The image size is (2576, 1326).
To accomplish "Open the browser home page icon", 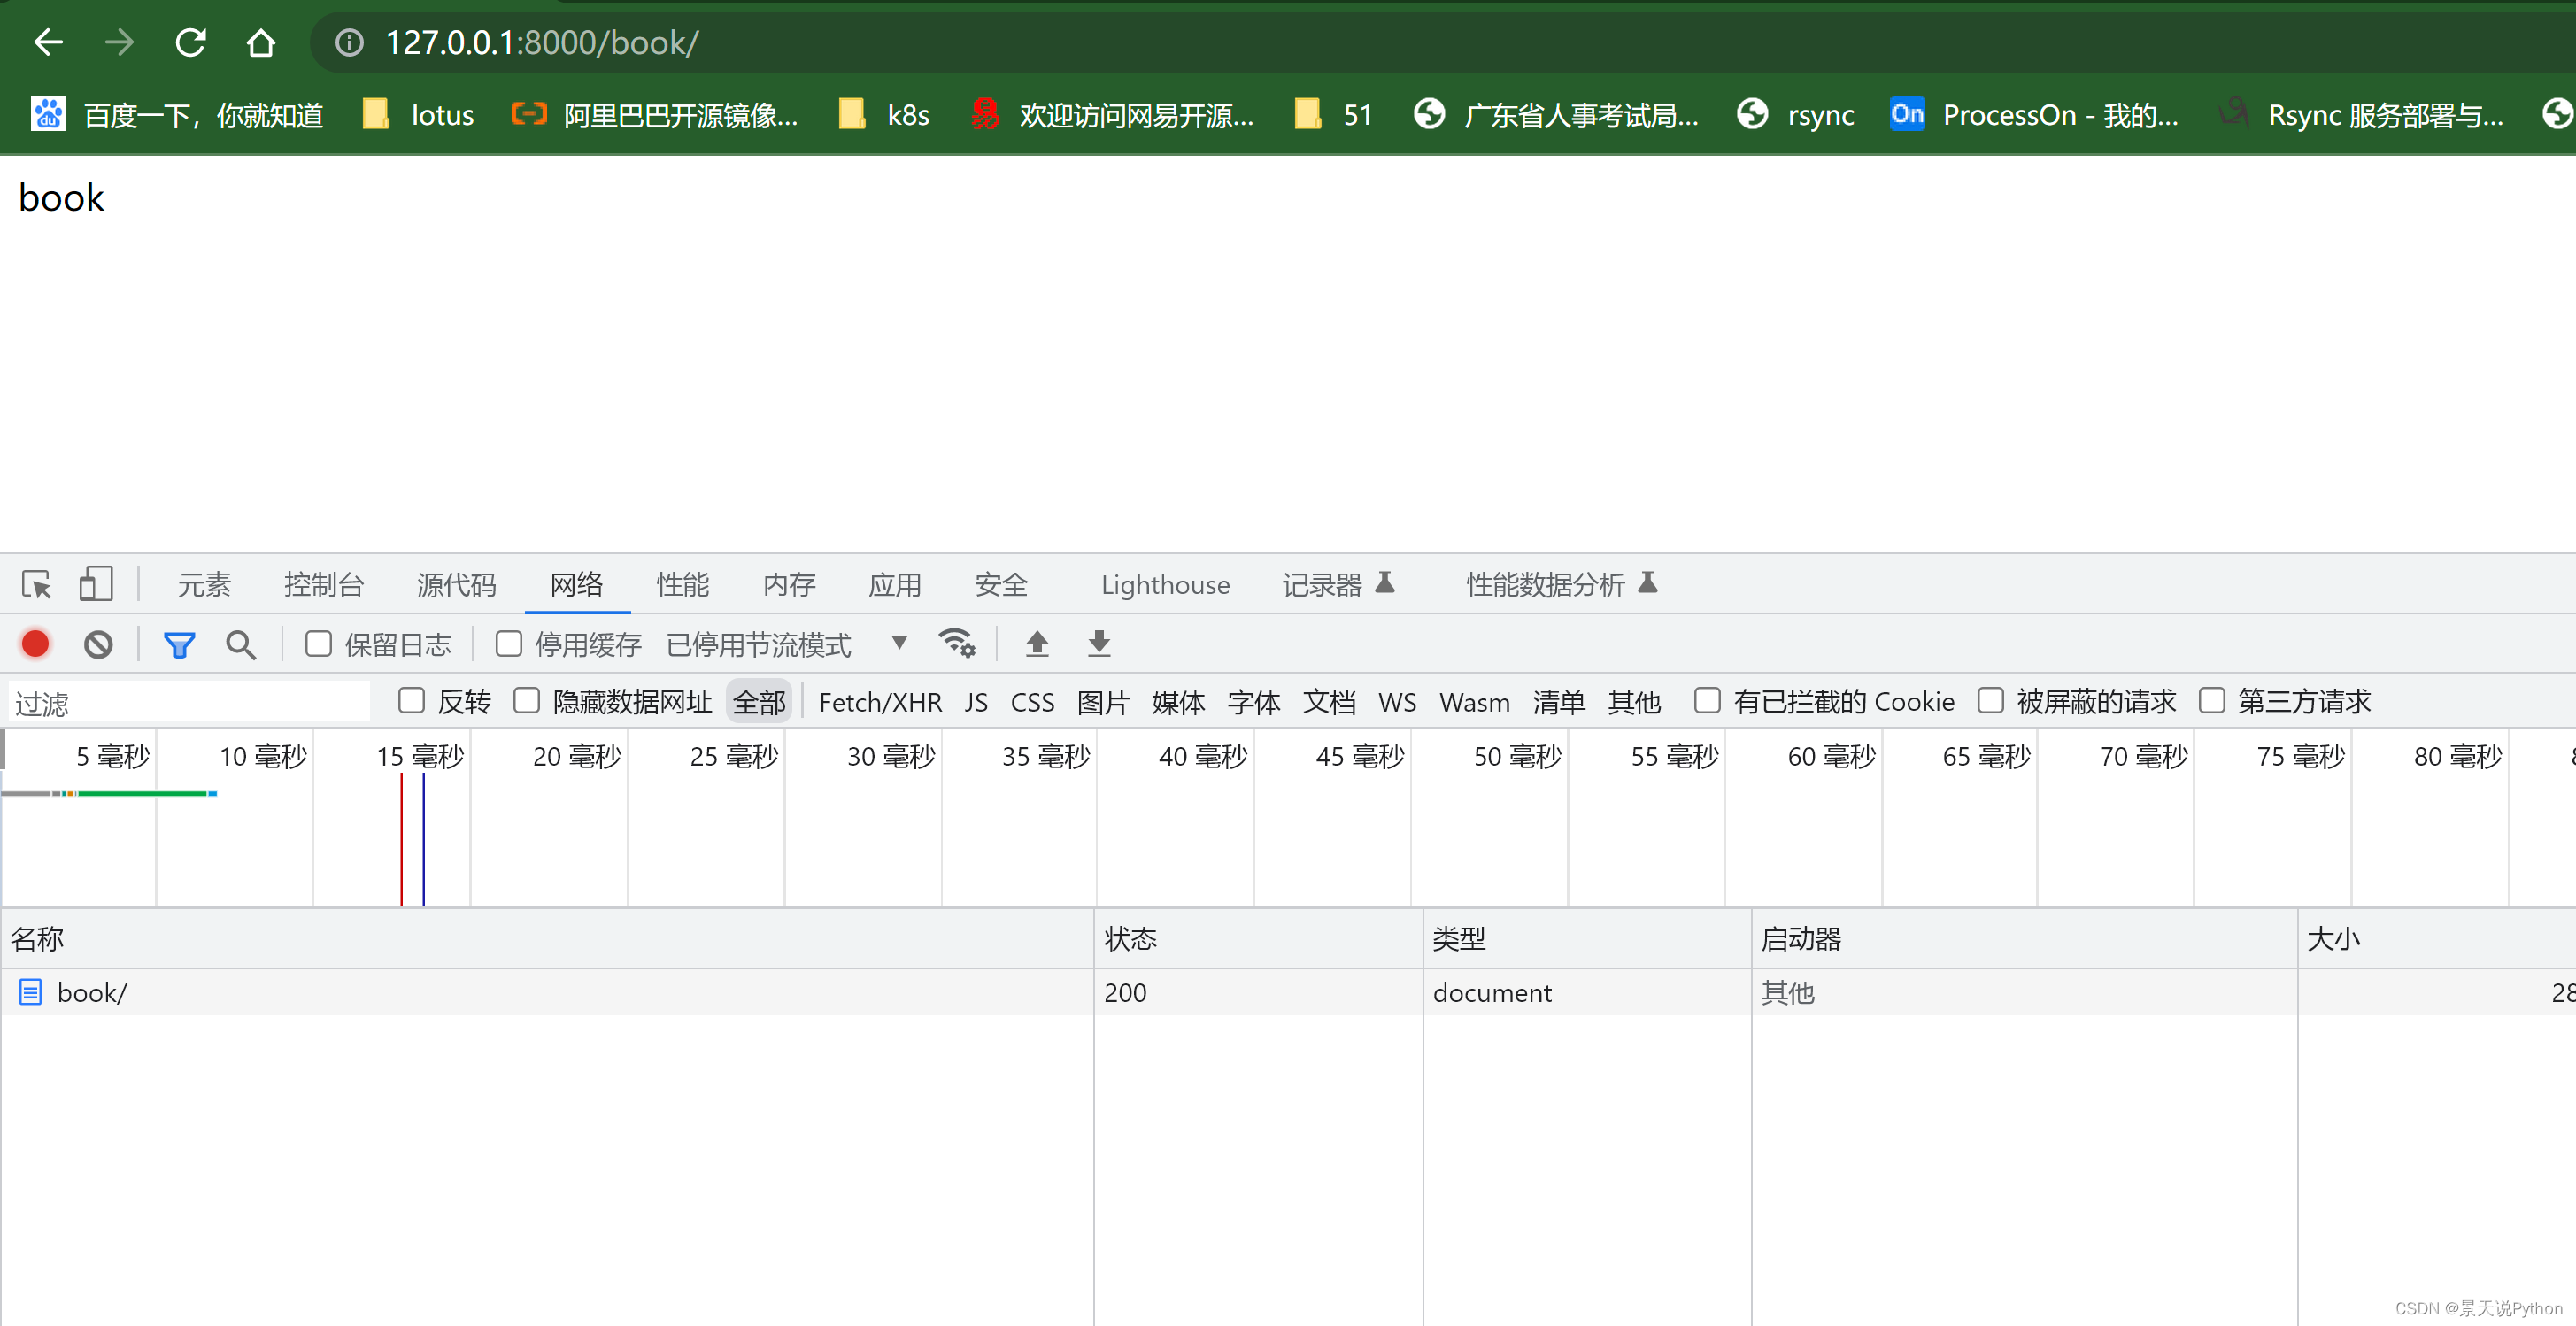I will [x=261, y=42].
